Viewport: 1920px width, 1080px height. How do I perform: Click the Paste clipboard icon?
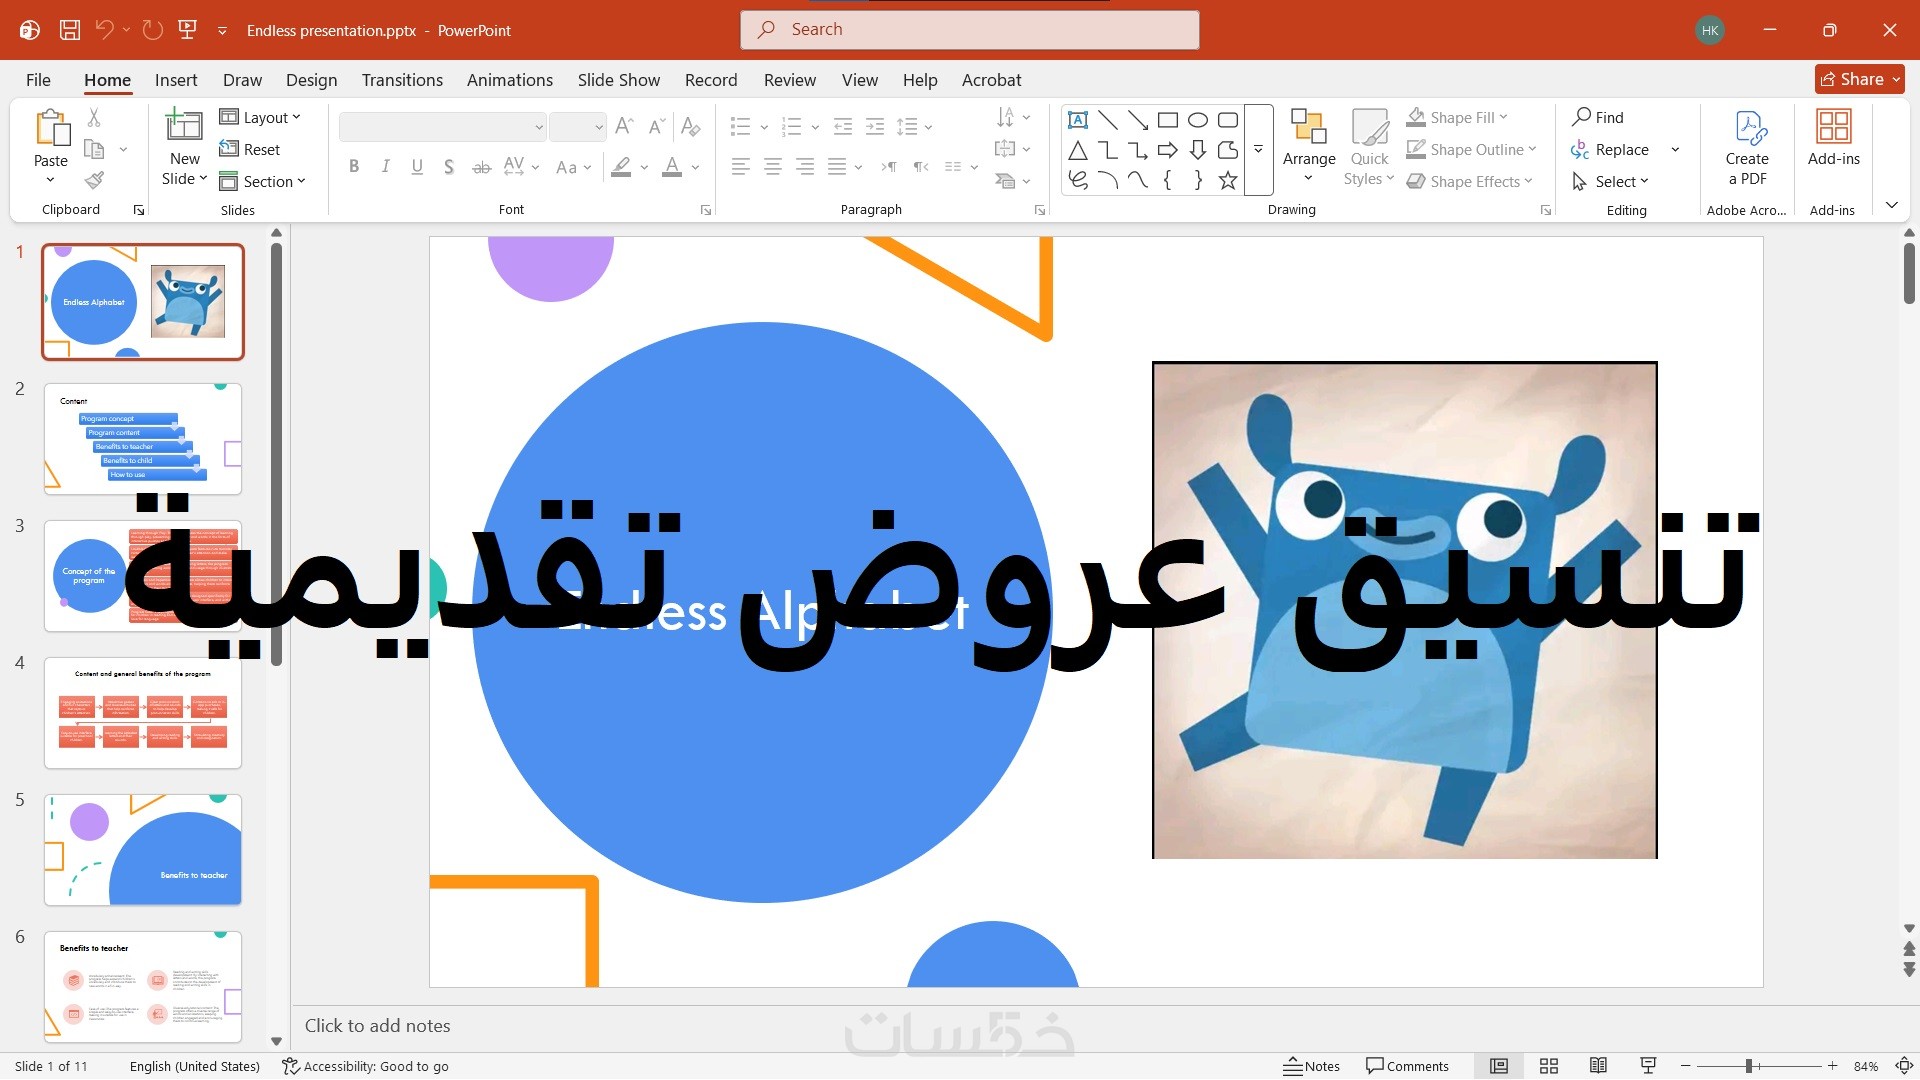pos(51,129)
